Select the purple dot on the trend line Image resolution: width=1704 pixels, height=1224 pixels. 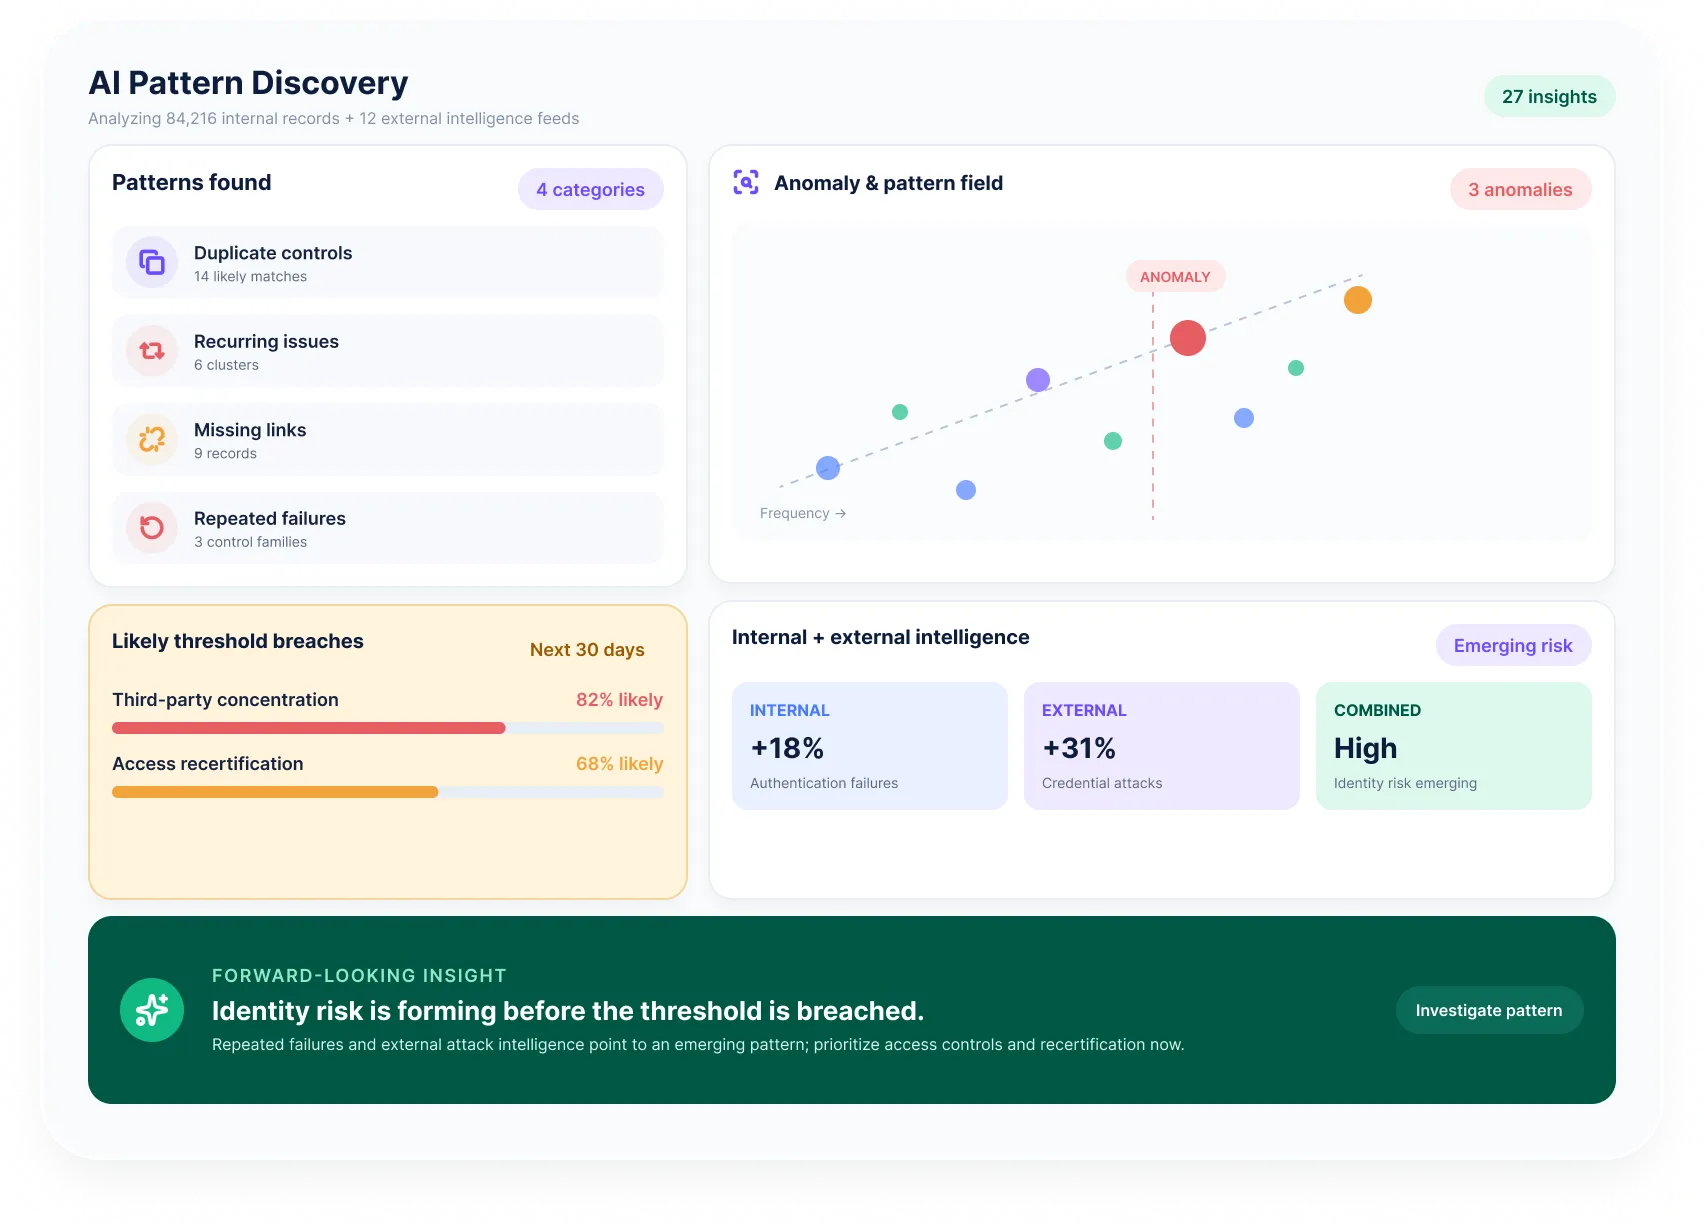point(1038,380)
